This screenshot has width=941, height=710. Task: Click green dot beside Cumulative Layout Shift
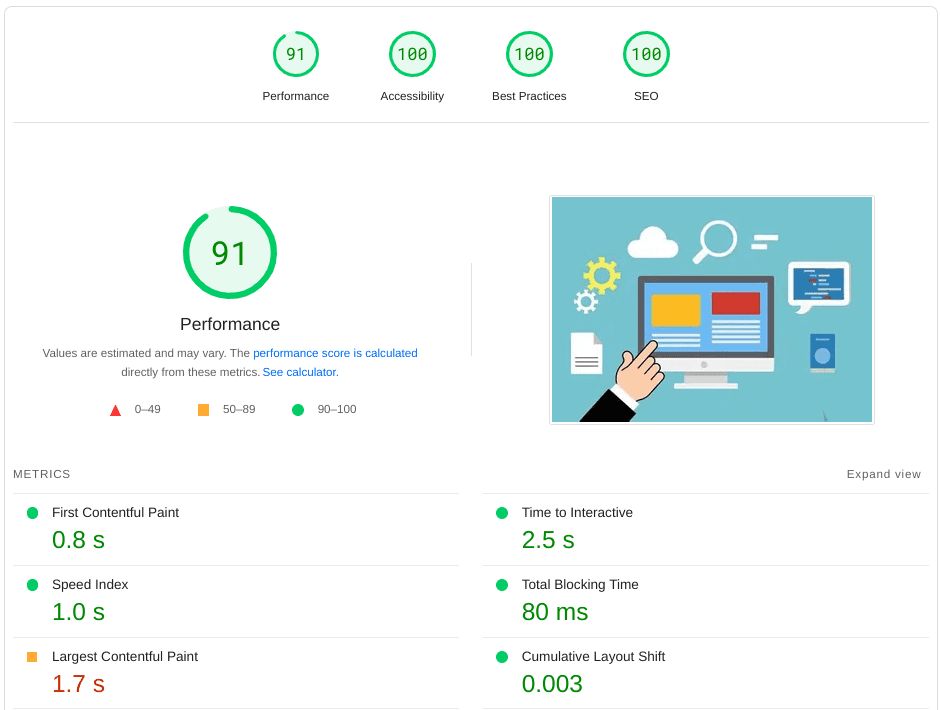(x=502, y=657)
